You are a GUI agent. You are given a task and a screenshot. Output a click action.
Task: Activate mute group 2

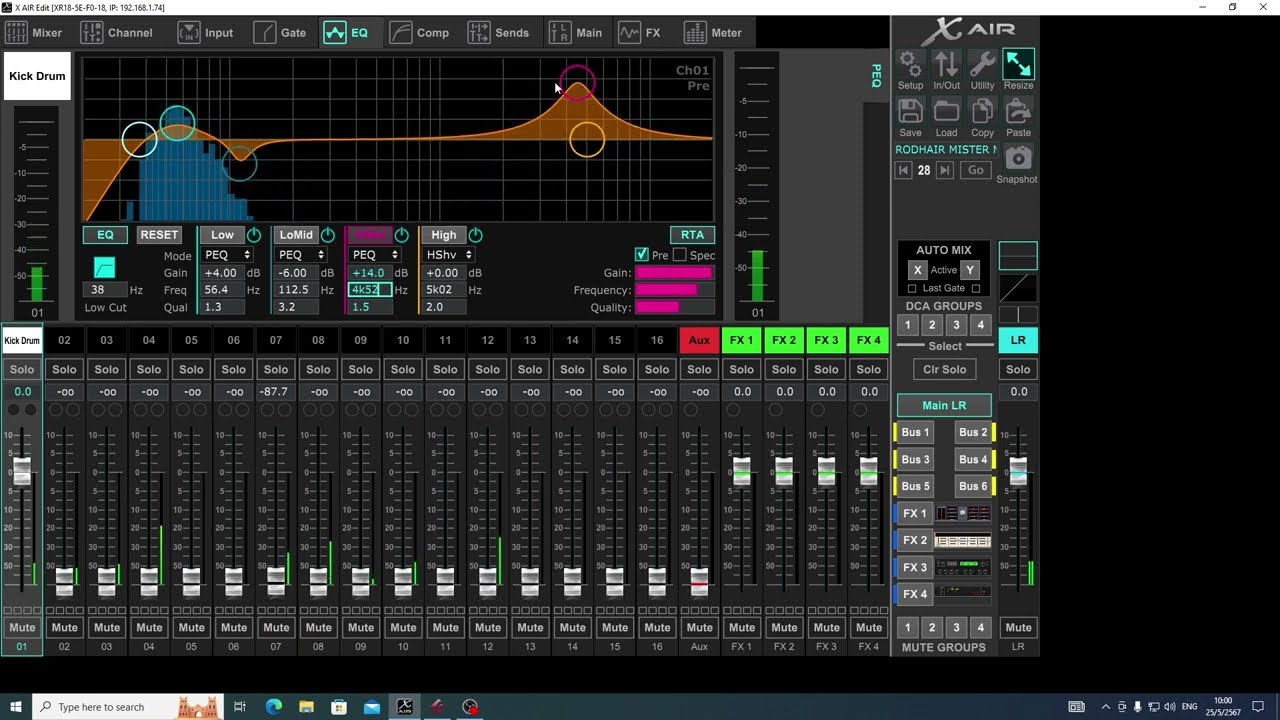[932, 628]
